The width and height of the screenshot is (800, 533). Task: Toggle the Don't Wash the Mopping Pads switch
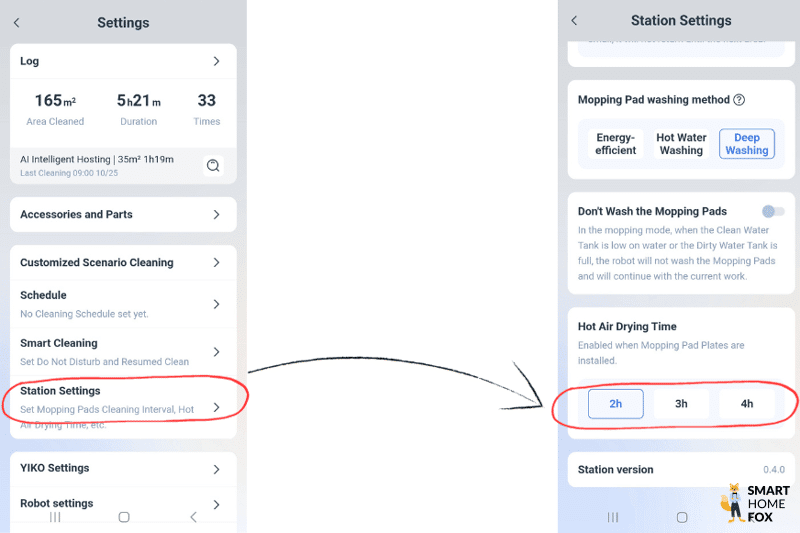pyautogui.click(x=772, y=211)
